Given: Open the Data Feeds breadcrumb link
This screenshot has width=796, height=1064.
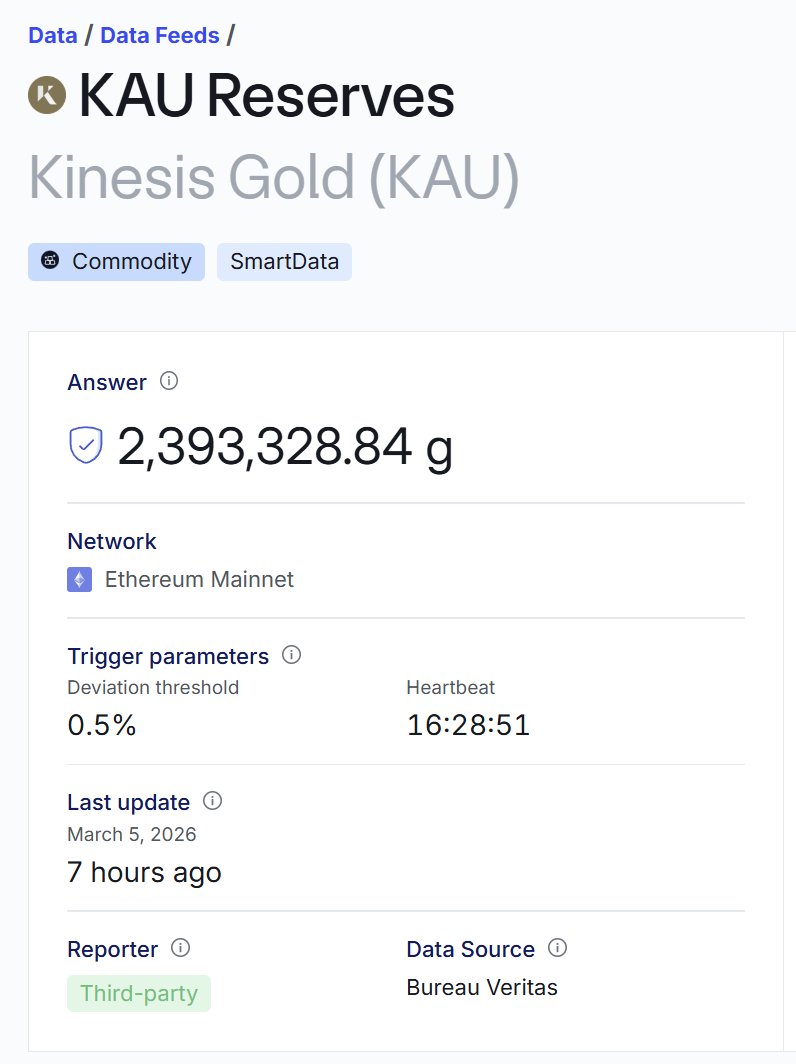Looking at the screenshot, I should coord(160,36).
